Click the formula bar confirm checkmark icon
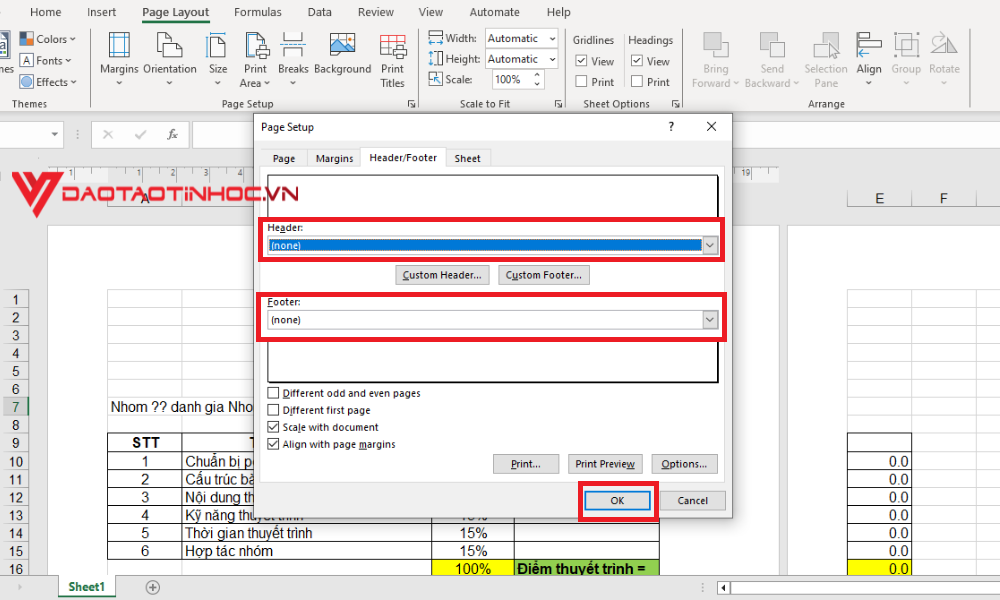Screen dimensions: 1000x600 coord(140,135)
